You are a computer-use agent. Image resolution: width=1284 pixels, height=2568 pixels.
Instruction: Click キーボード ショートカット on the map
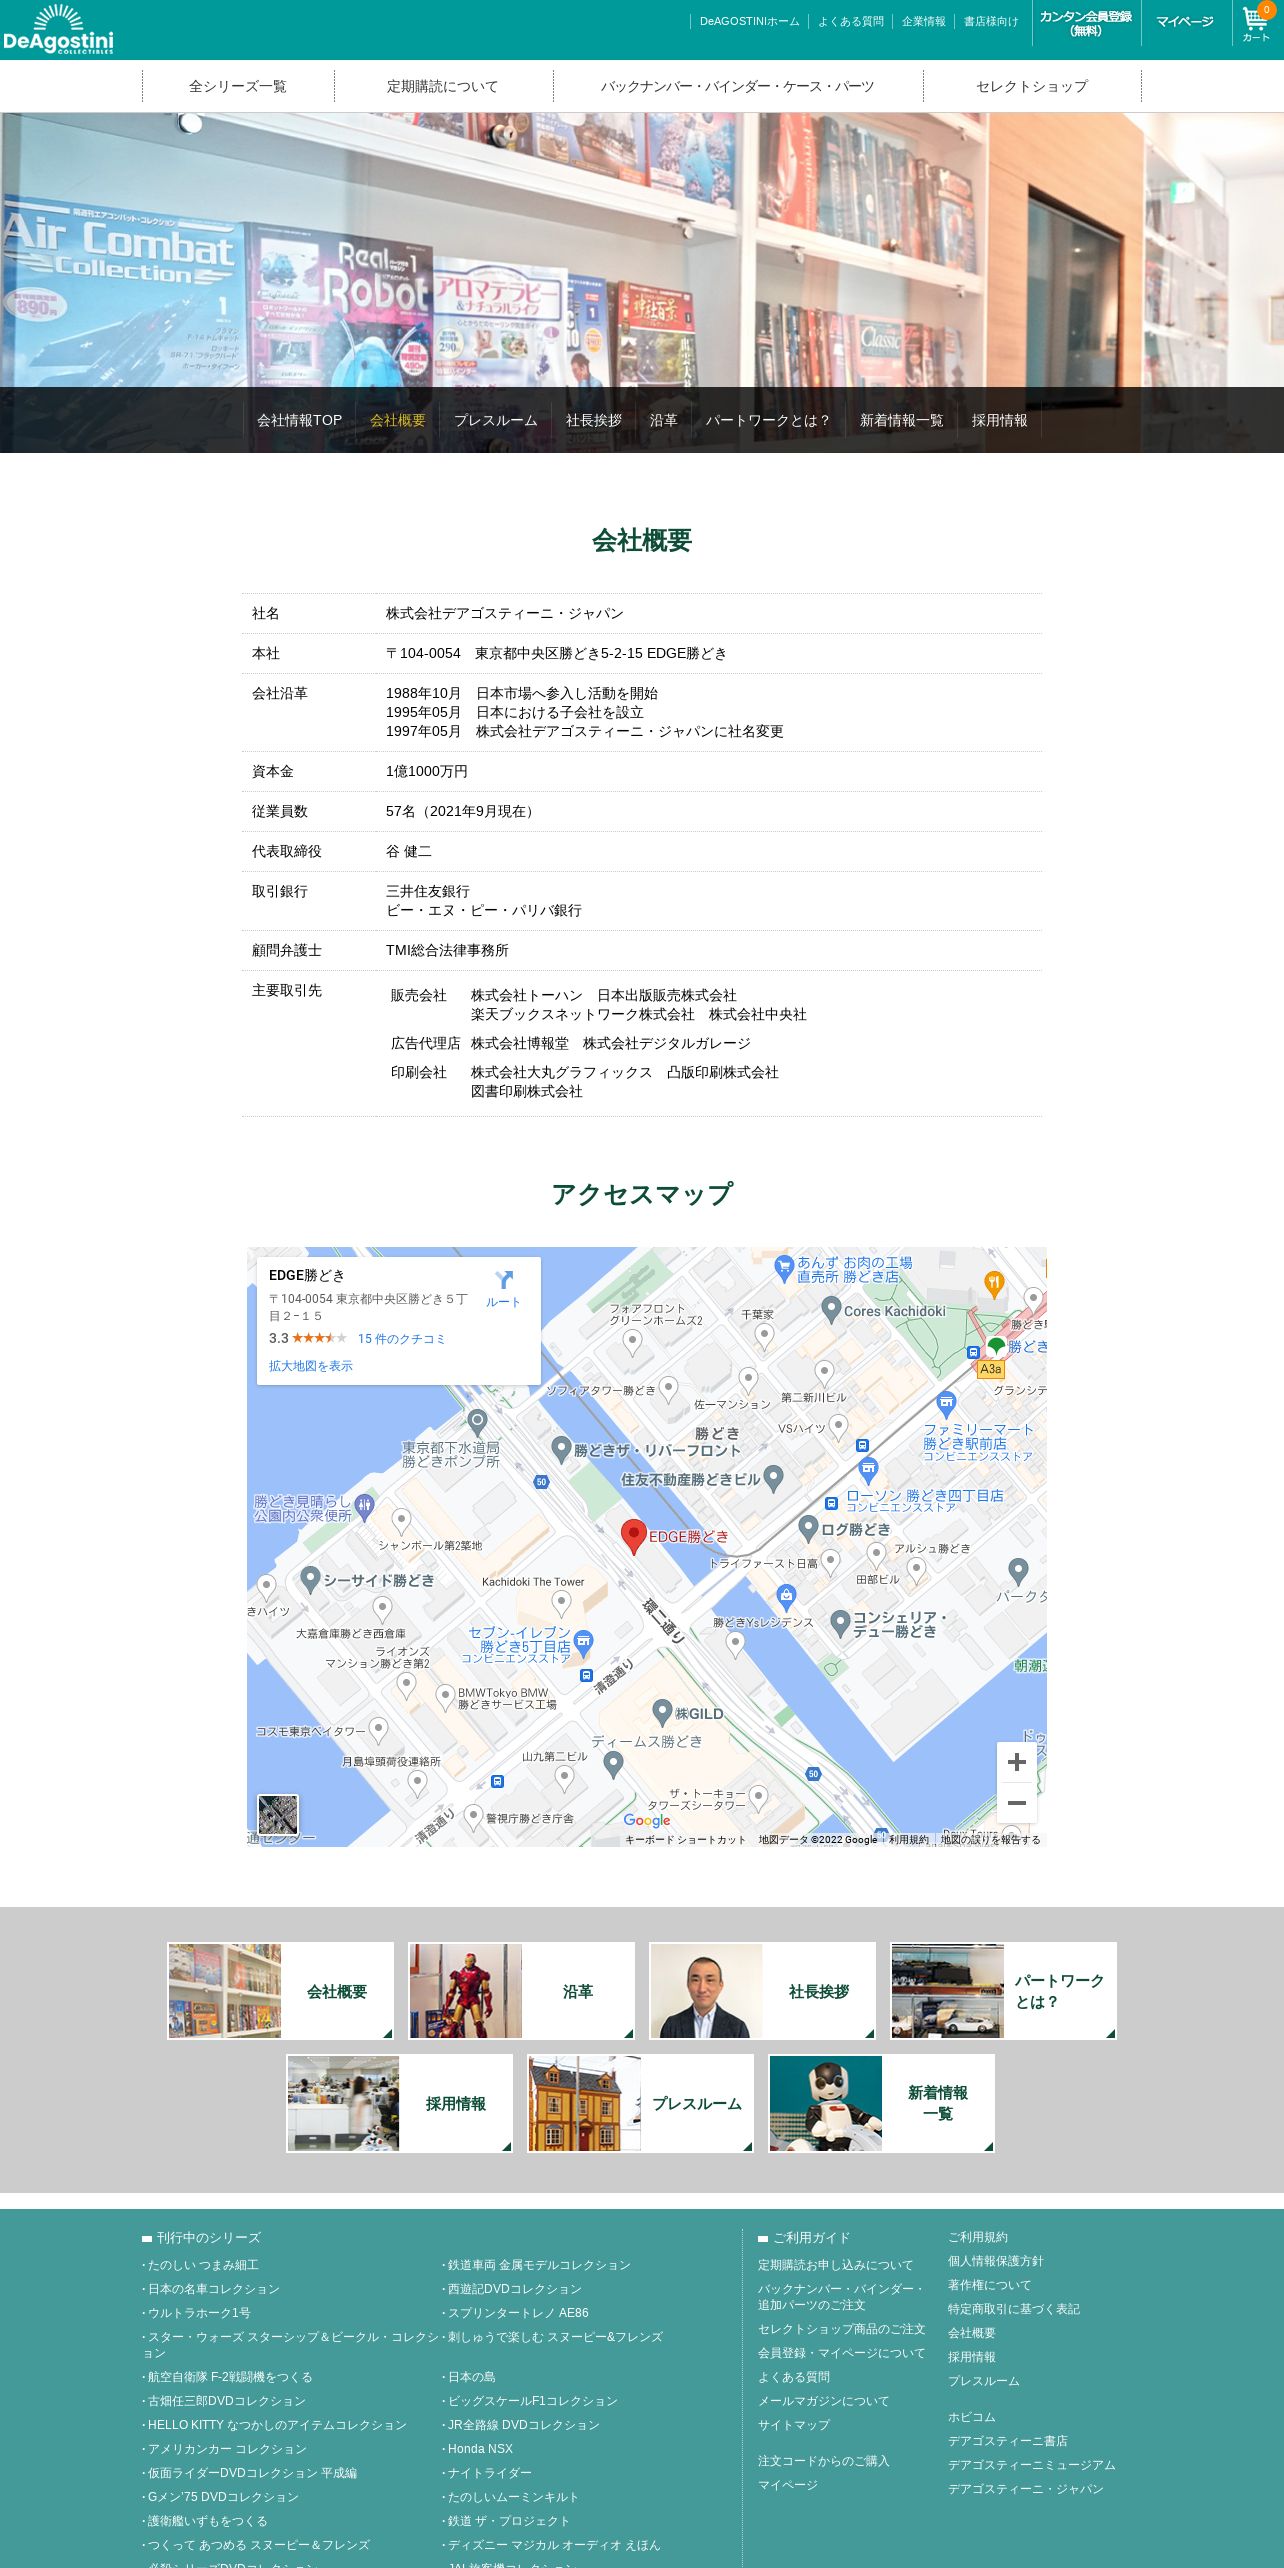pos(686,1840)
